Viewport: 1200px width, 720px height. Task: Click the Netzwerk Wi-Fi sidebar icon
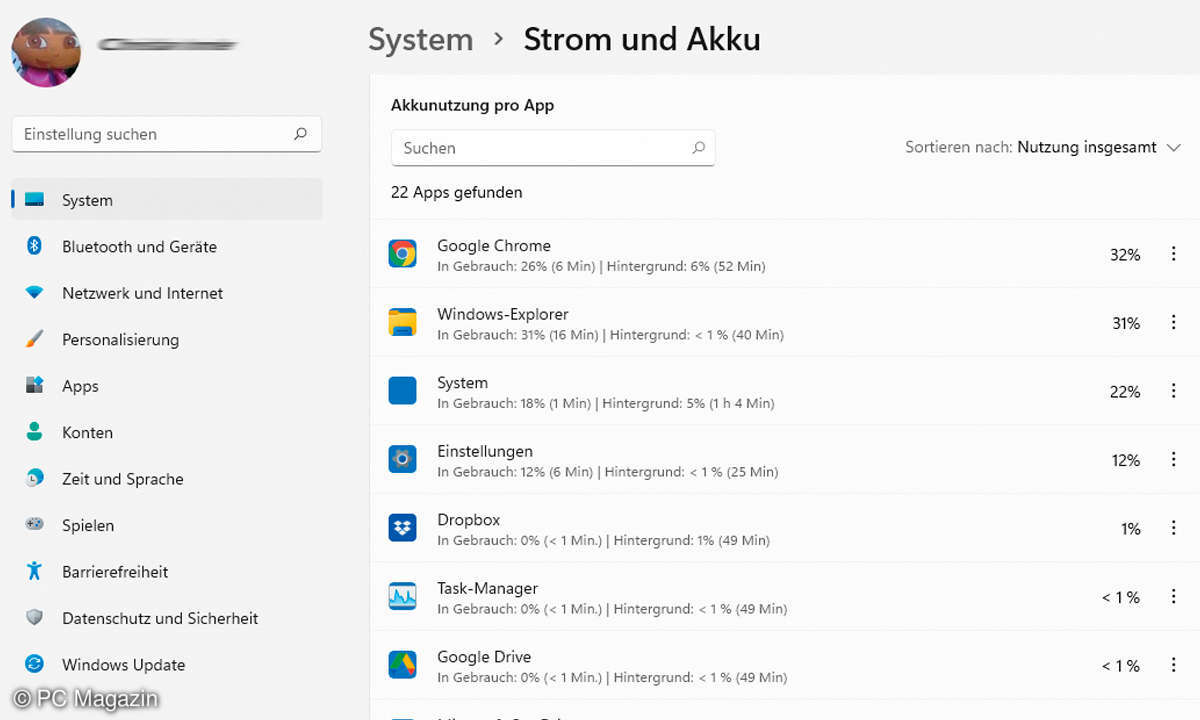(x=35, y=293)
